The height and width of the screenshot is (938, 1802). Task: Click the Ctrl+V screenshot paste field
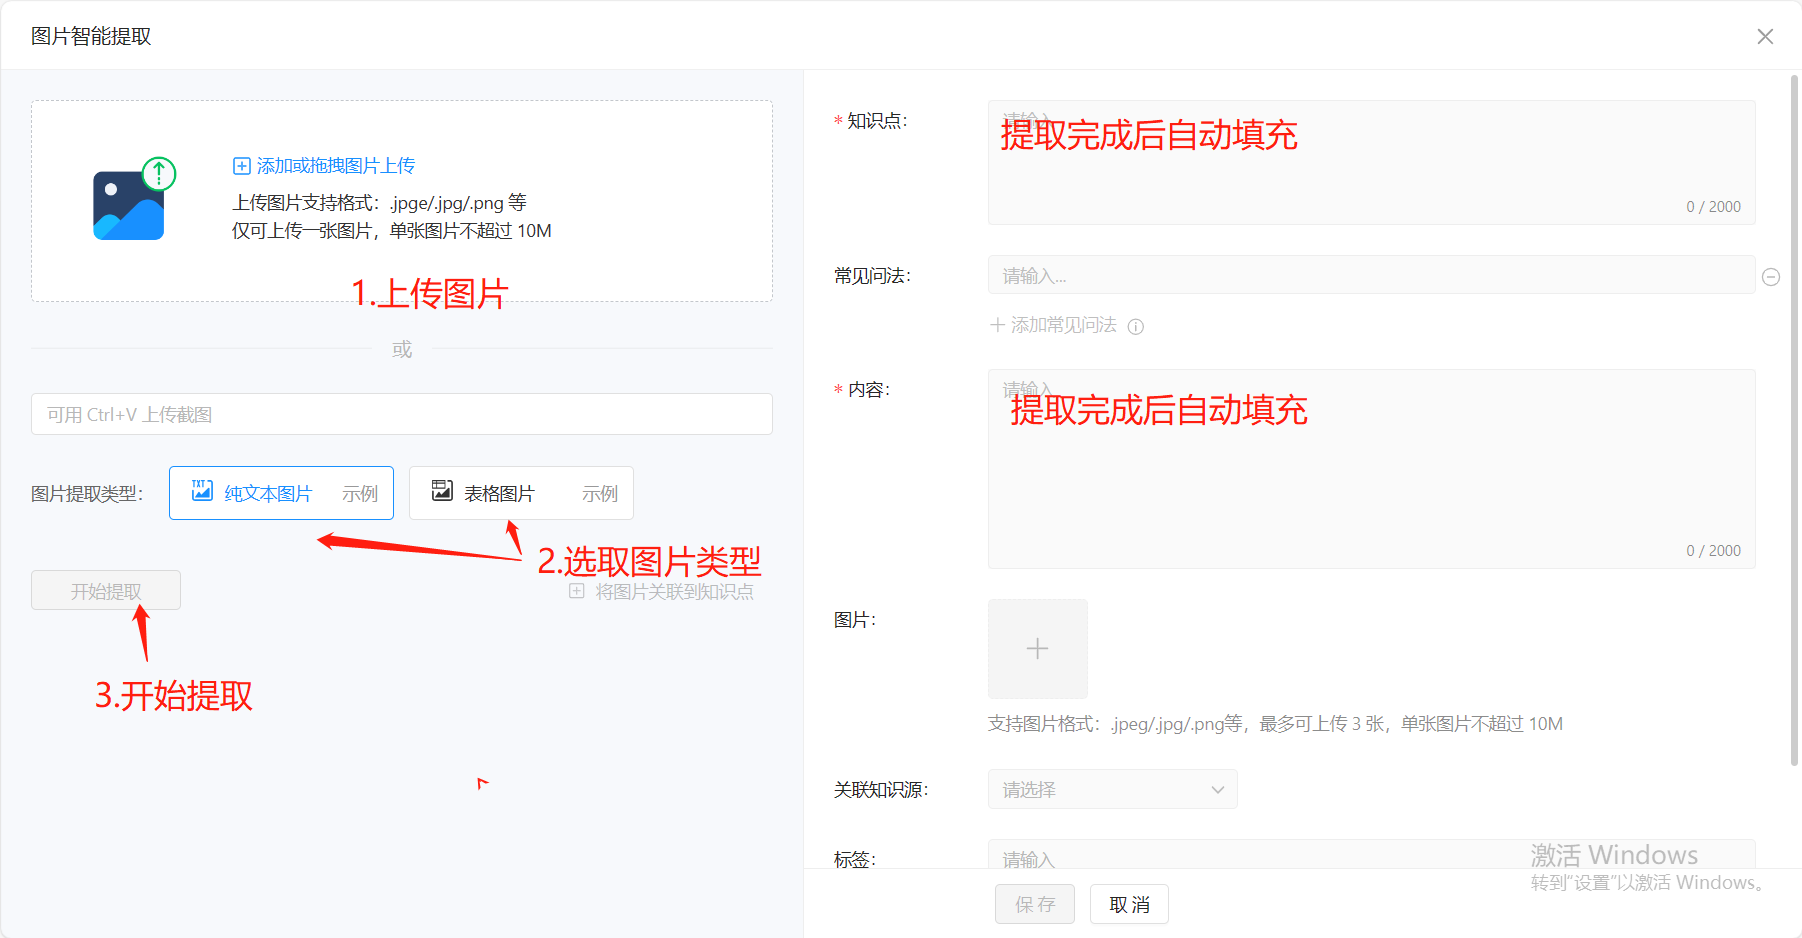(x=401, y=414)
